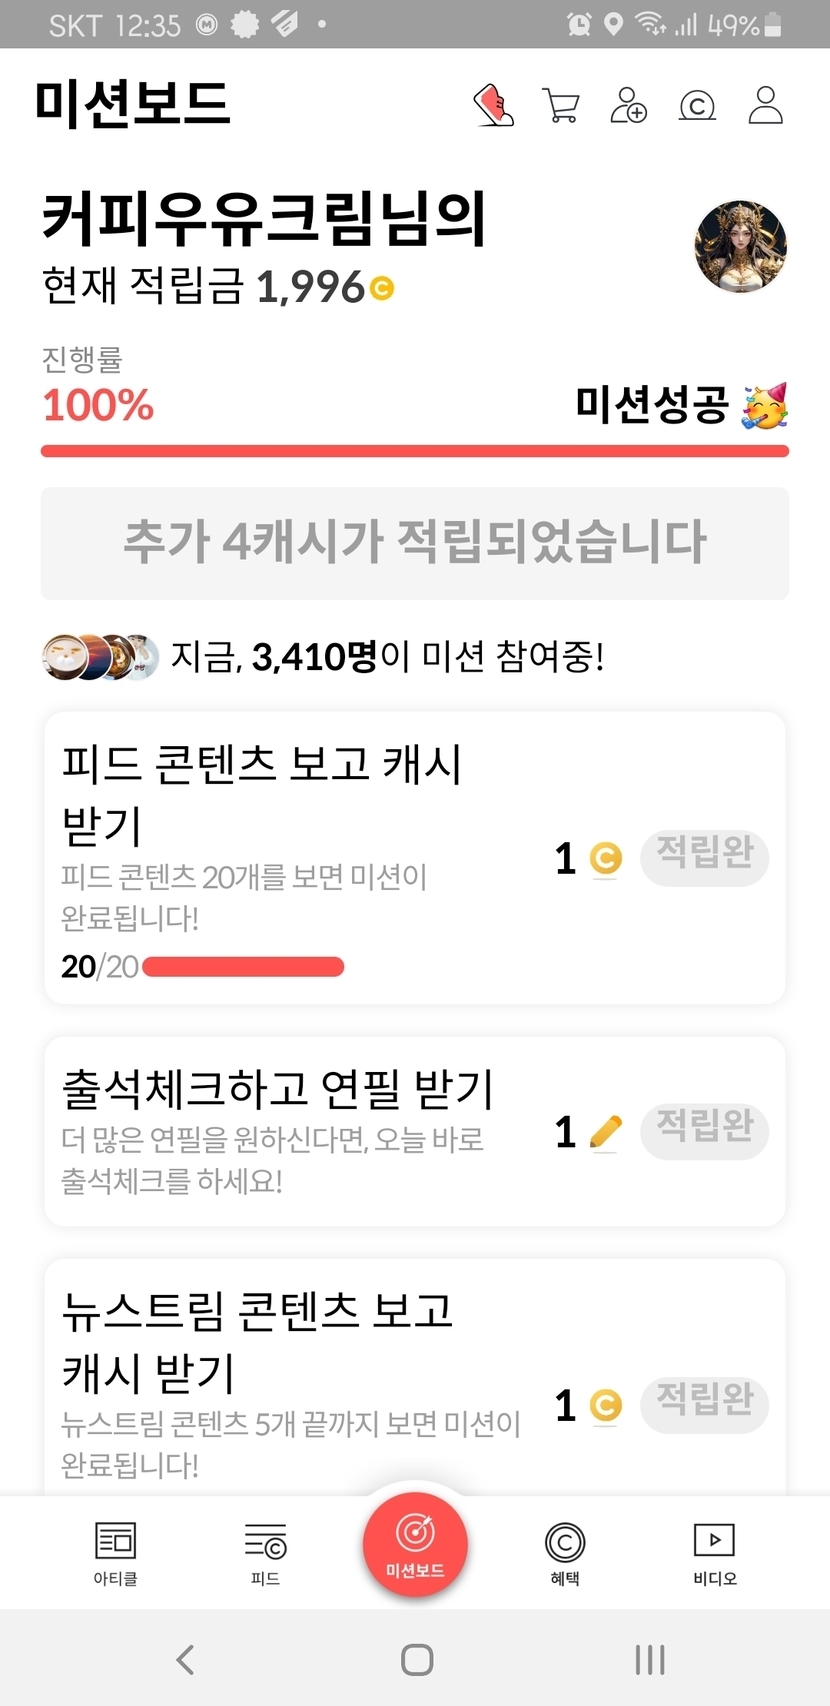
Task: Tap the invite friend icon
Action: click(x=628, y=105)
